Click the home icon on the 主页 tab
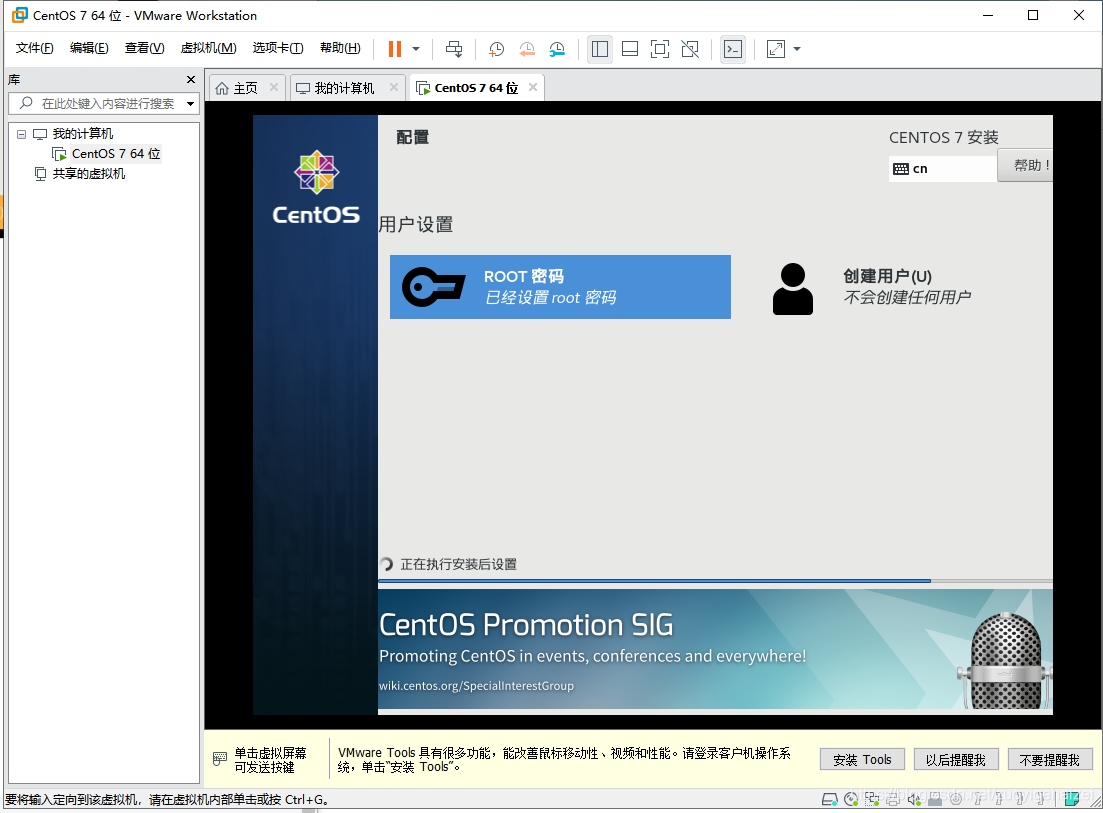This screenshot has height=813, width=1103. click(x=222, y=88)
